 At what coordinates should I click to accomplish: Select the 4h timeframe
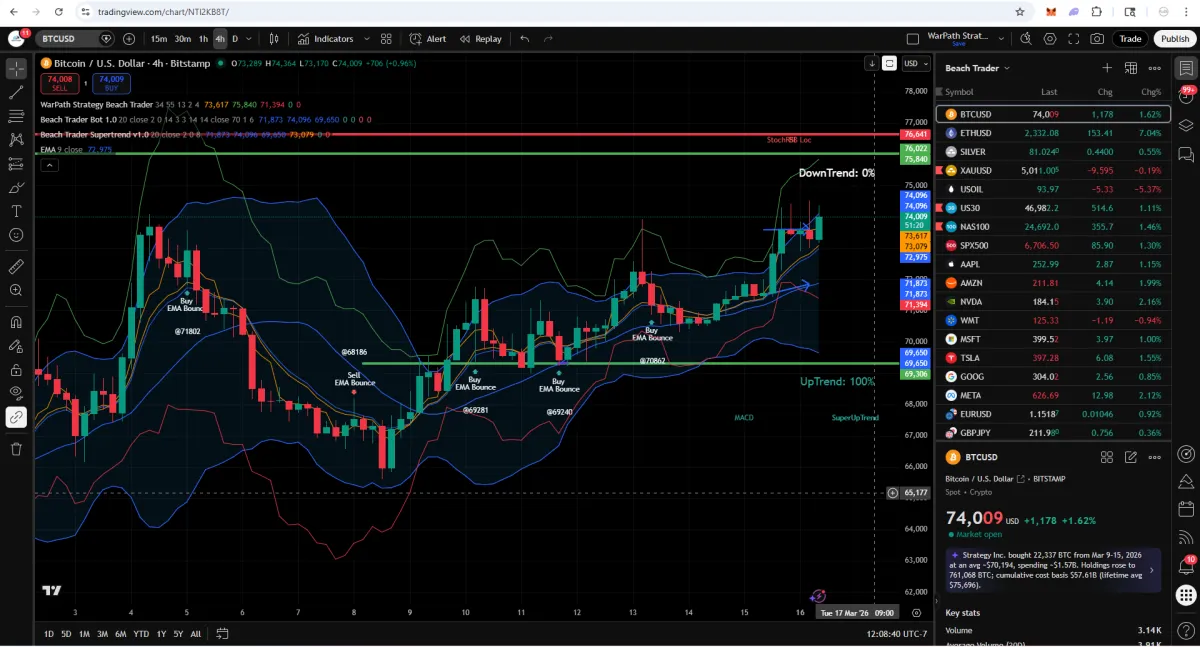pos(220,39)
